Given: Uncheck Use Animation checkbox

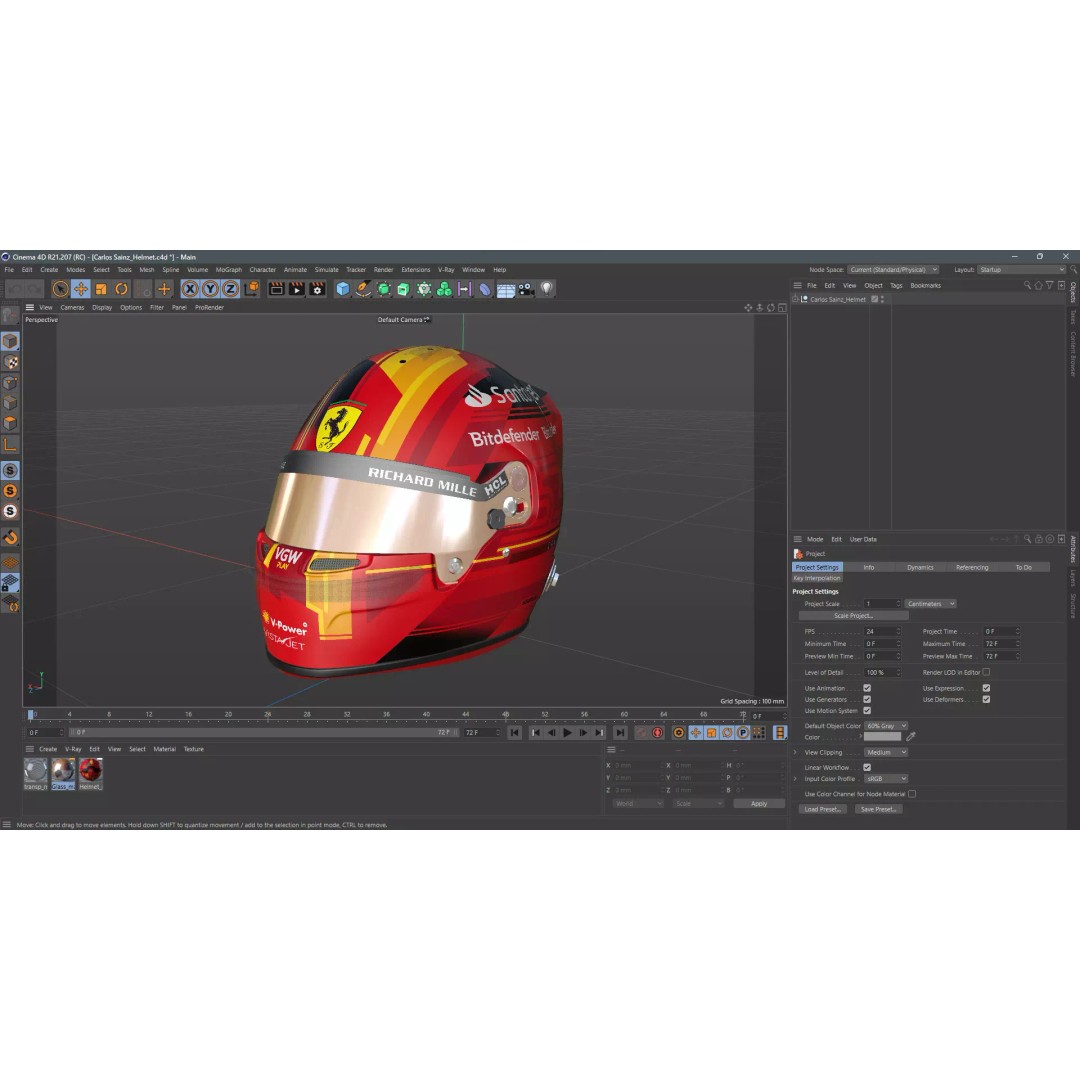Looking at the screenshot, I should [867, 688].
